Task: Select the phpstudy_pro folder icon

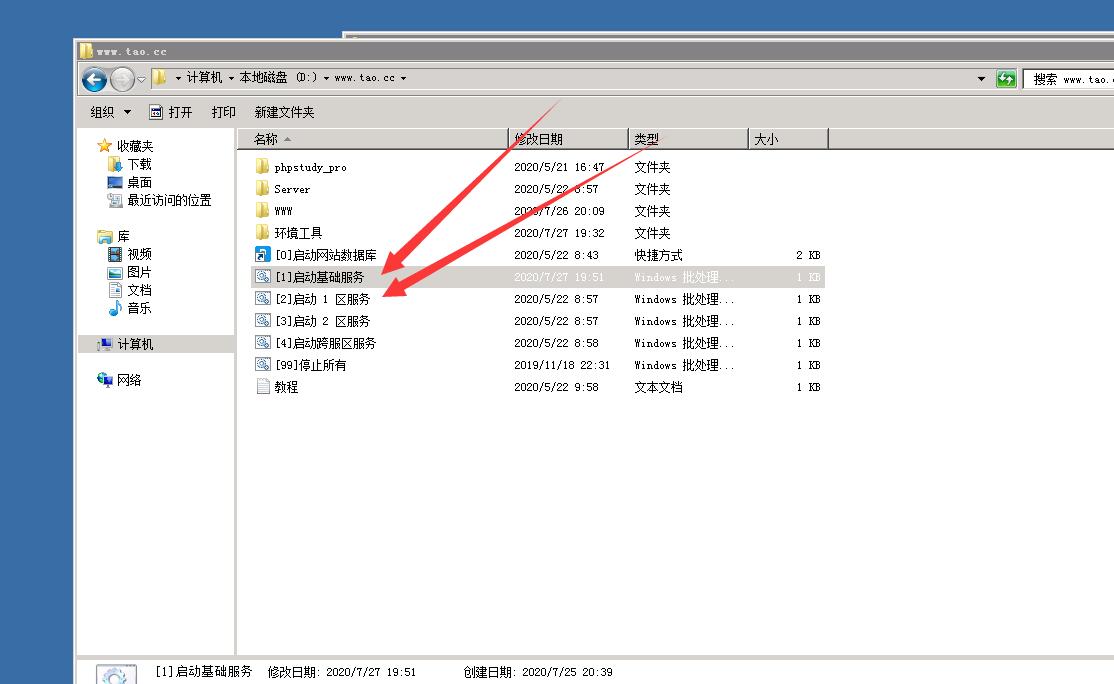Action: 262,167
